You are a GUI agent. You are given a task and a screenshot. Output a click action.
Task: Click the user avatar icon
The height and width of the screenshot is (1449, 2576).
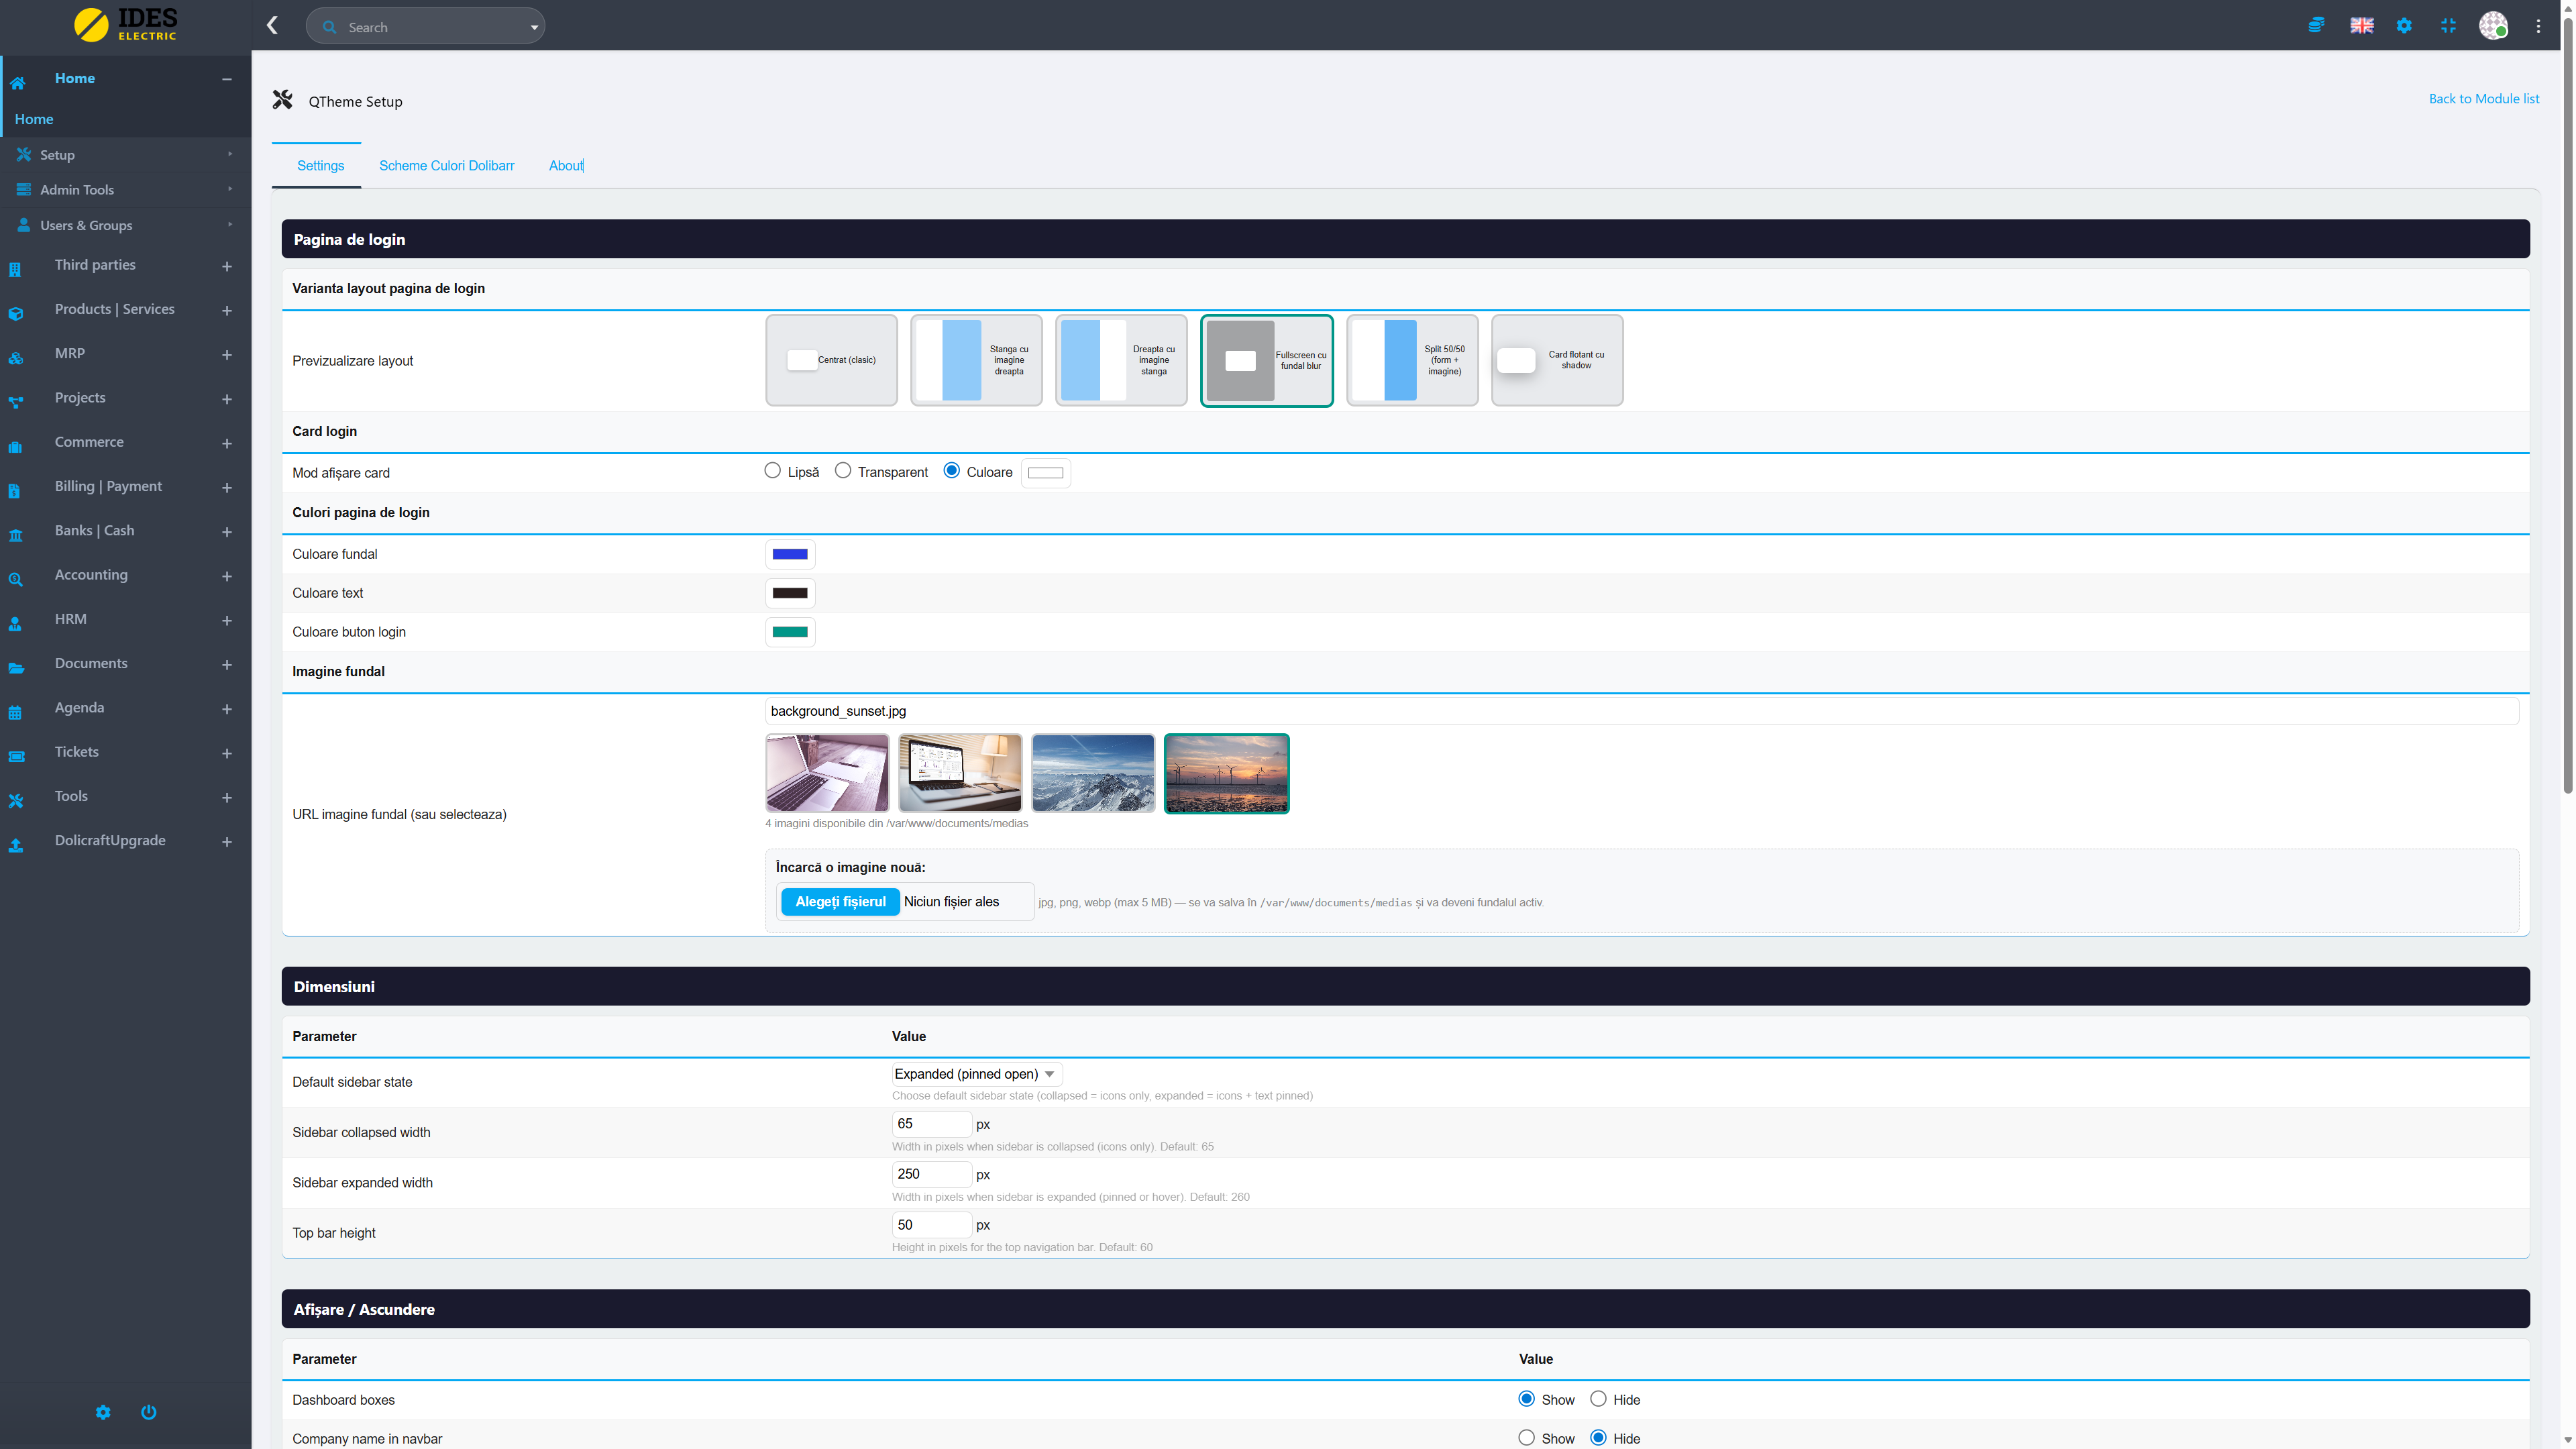(x=2493, y=26)
